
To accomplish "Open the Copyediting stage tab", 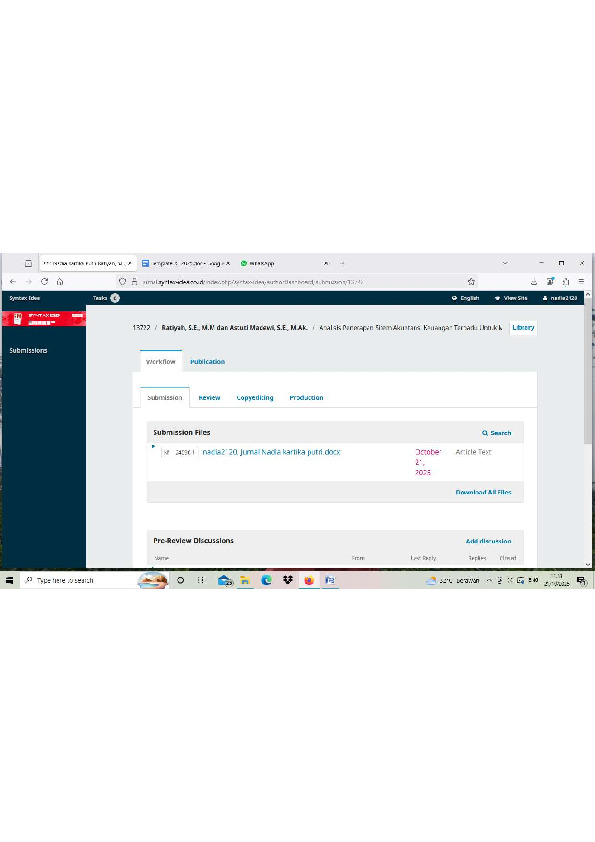I will [255, 398].
